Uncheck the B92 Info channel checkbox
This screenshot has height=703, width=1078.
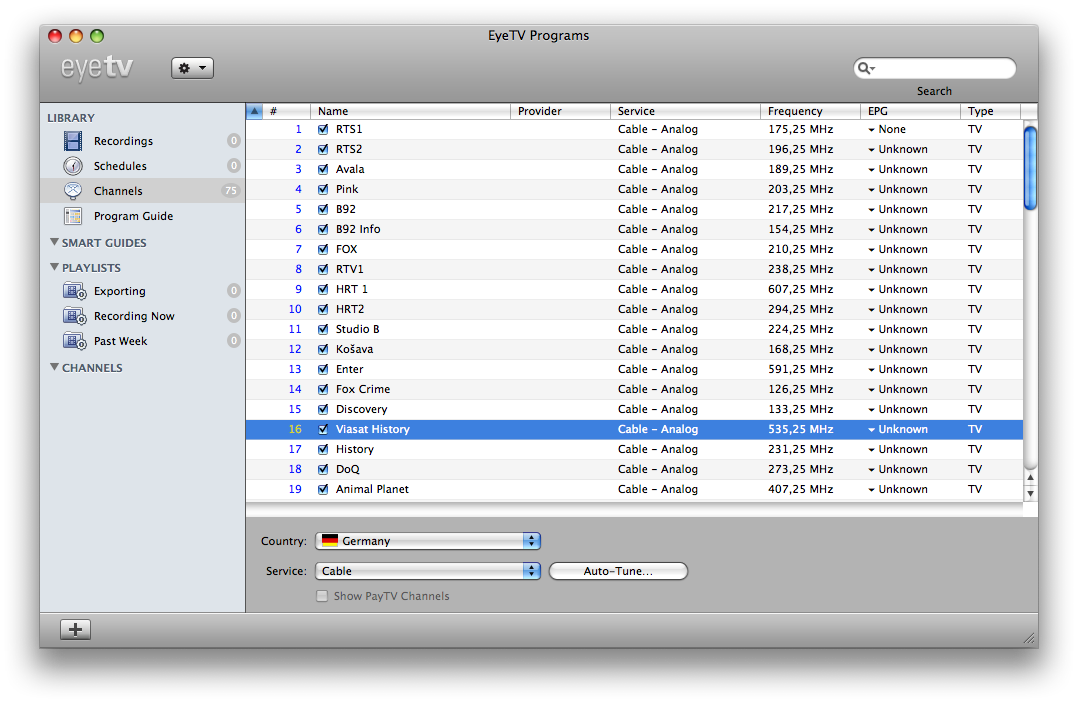click(x=323, y=229)
